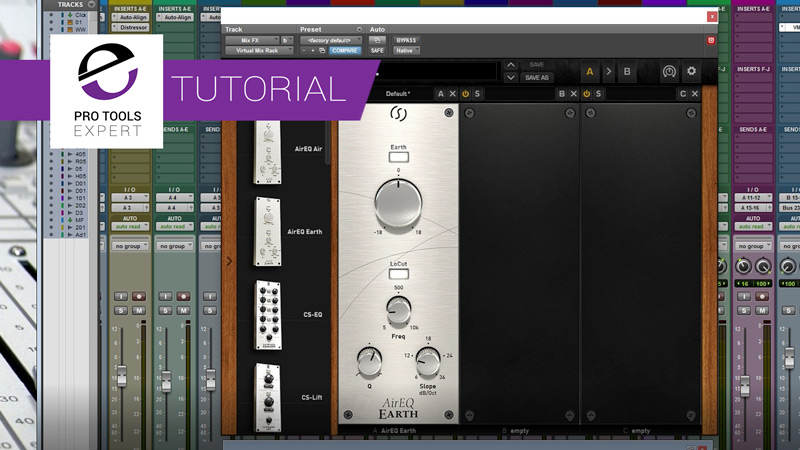Click the SAVE AS button
Viewport: 800px width, 450px height.
537,78
